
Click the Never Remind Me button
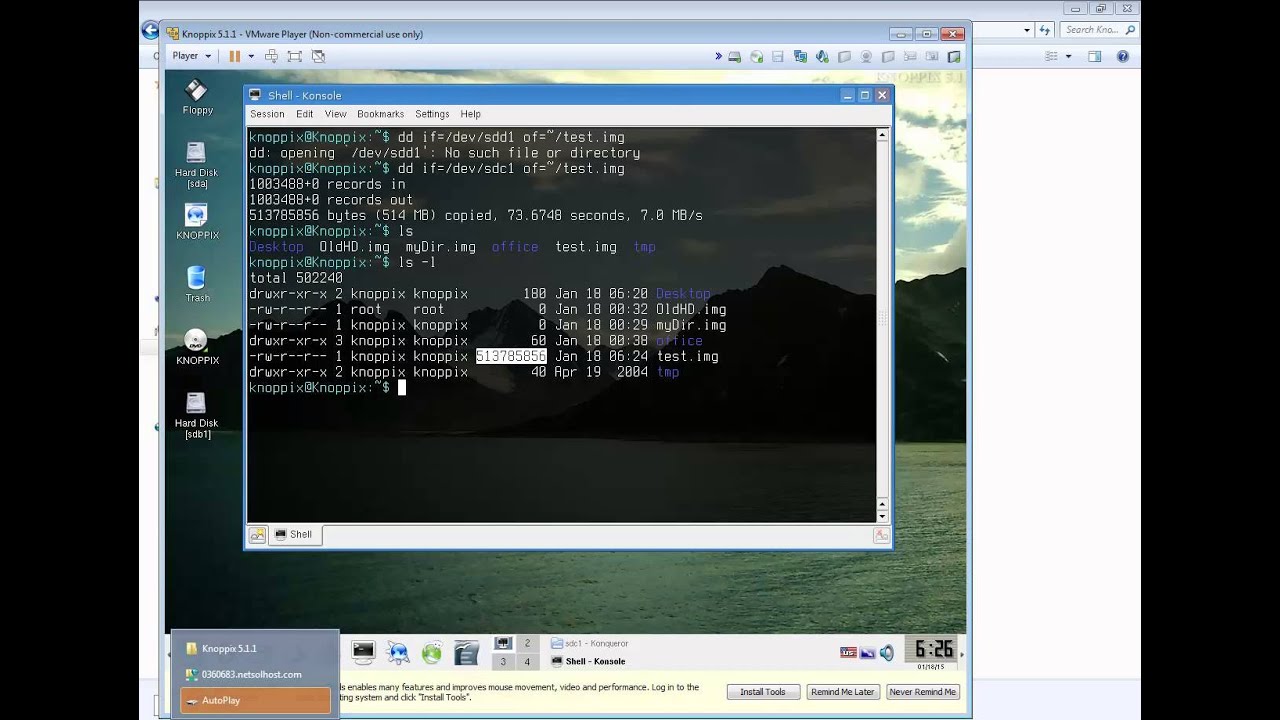(923, 692)
